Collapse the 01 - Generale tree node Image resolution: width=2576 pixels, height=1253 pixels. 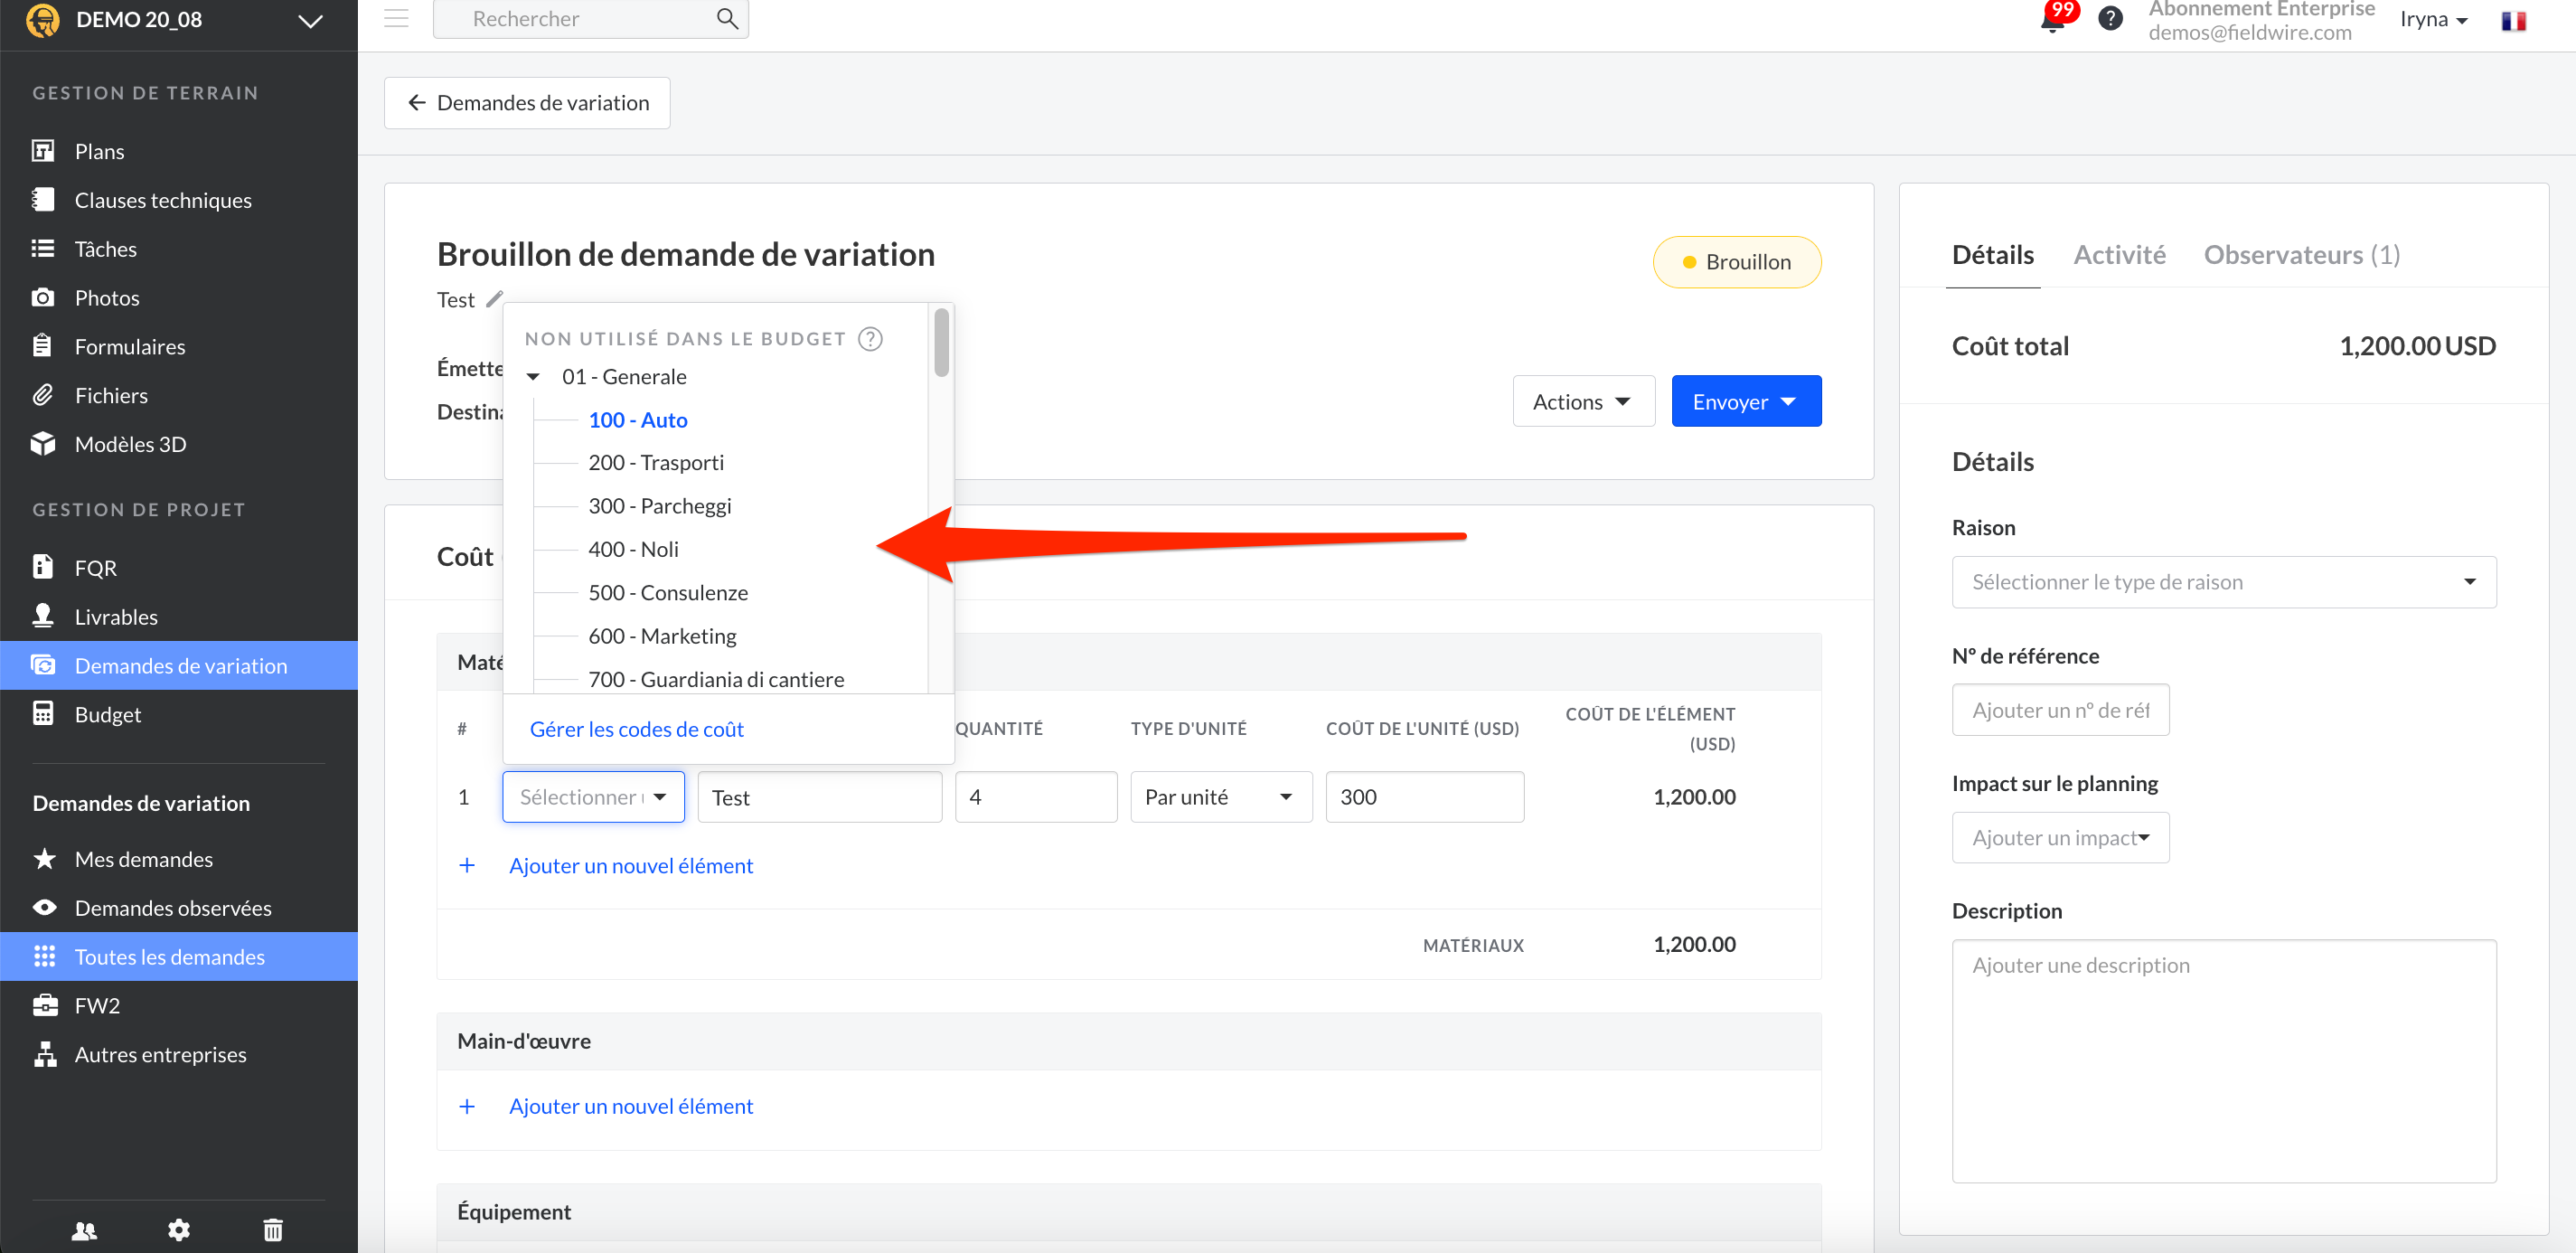(534, 377)
